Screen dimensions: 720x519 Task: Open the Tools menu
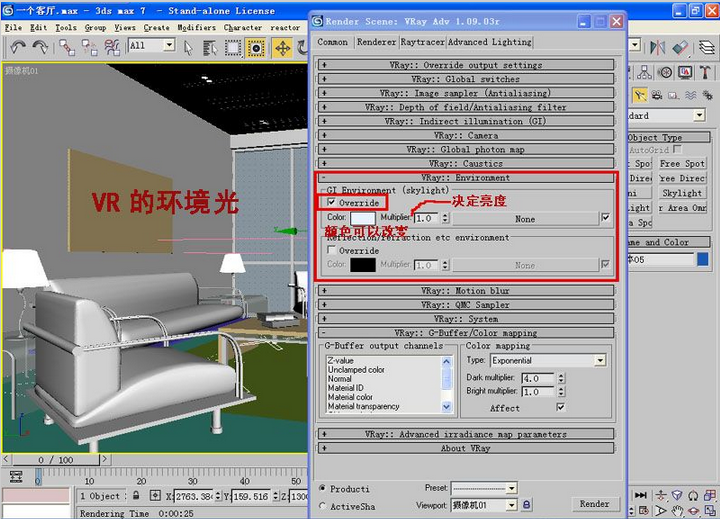pyautogui.click(x=66, y=28)
